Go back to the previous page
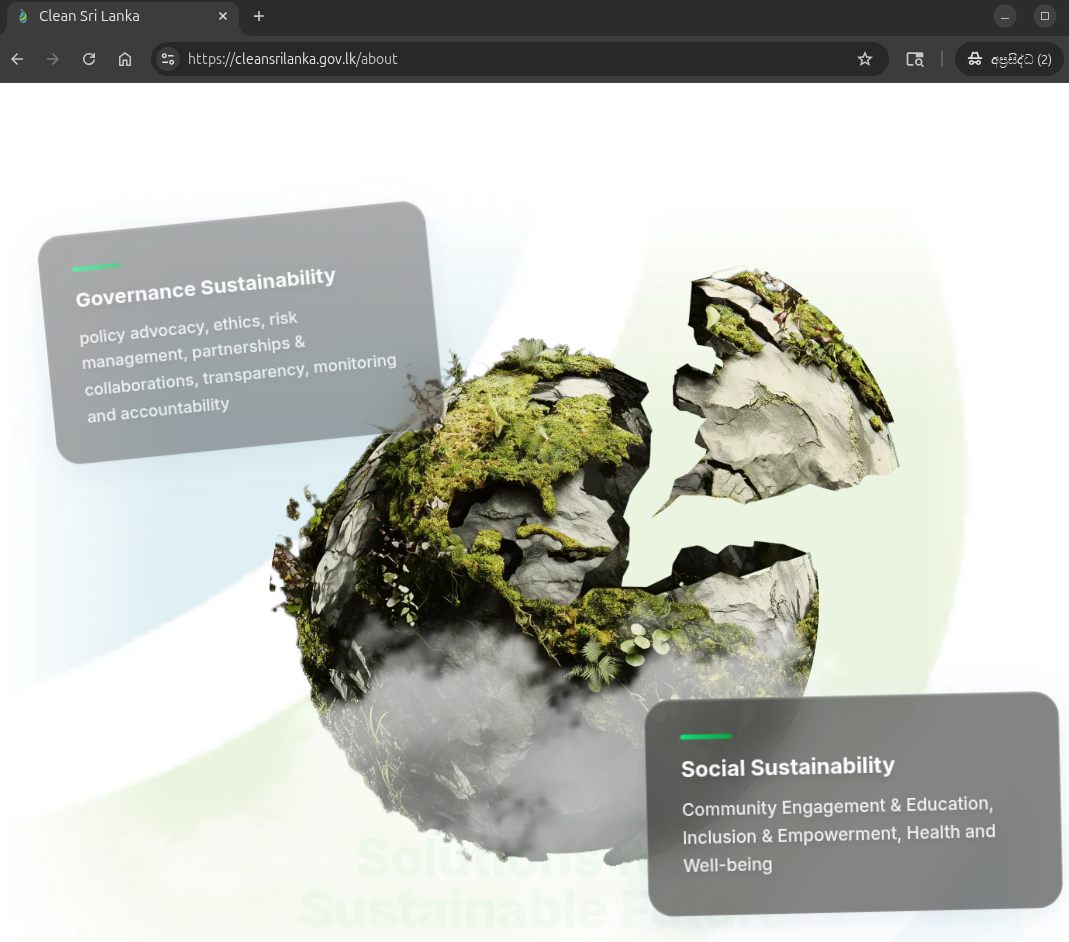The image size is (1069, 942). click(x=17, y=59)
